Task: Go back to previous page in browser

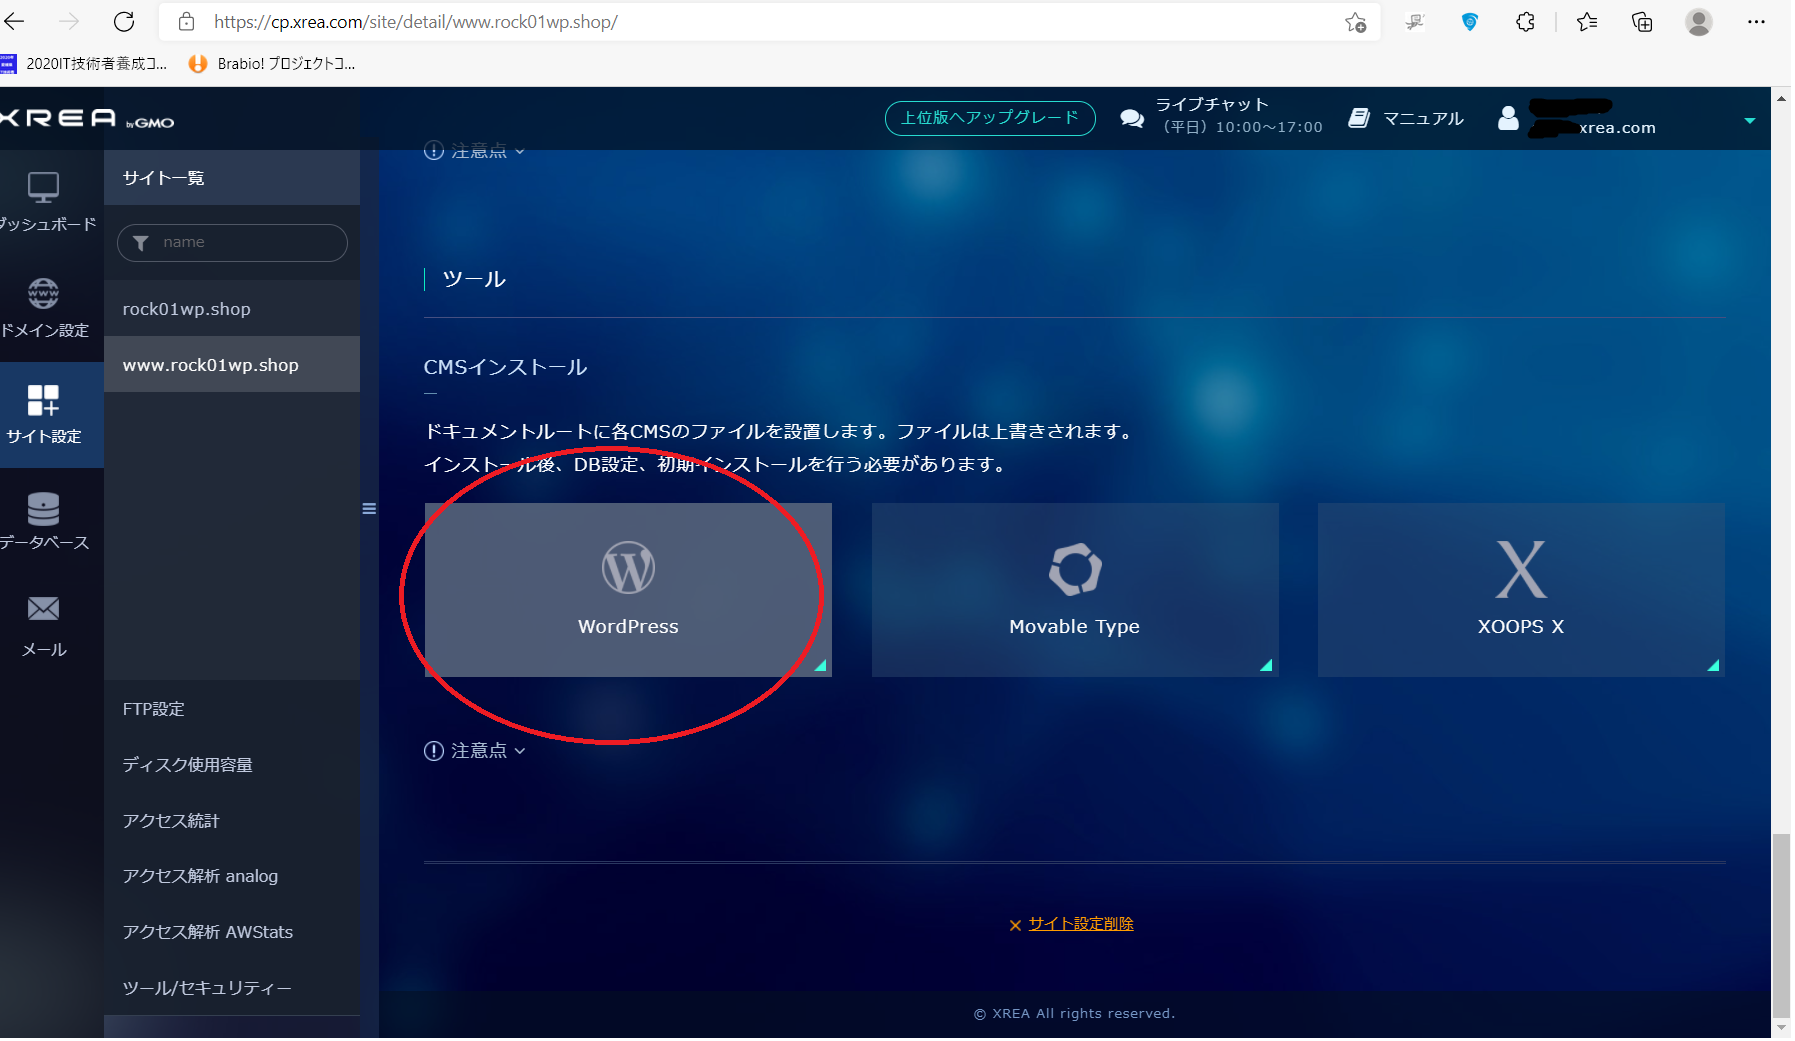Action: 15,22
